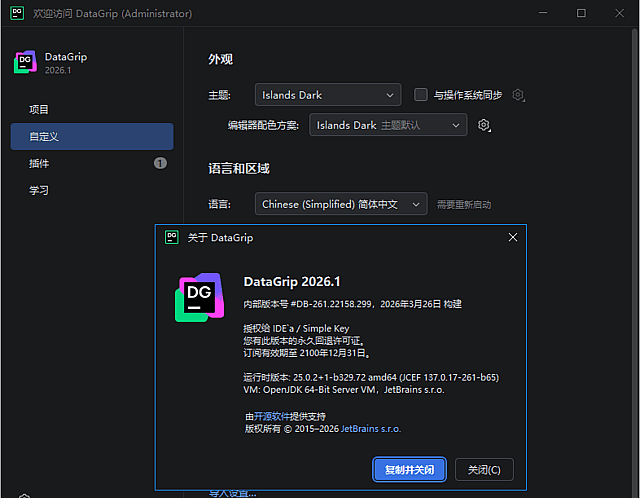Open the 语言 Chinese (Simplified) dropdown
Screen dimensions: 640x498
(341, 204)
